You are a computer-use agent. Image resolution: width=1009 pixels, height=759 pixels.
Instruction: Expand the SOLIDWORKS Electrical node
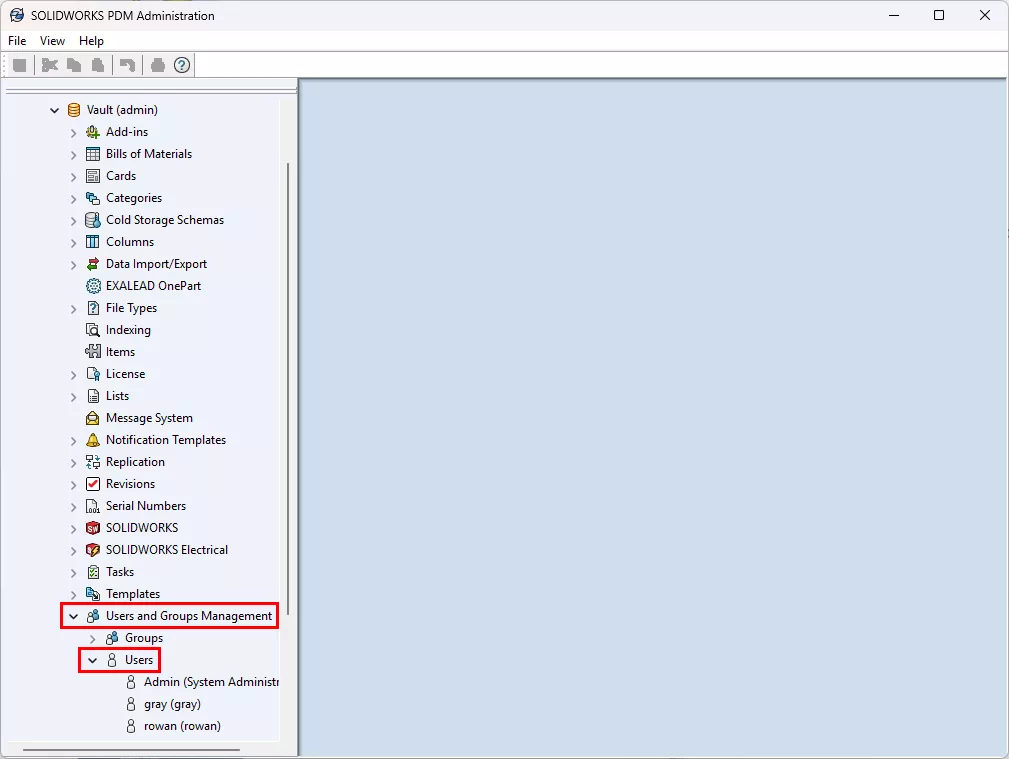click(73, 550)
